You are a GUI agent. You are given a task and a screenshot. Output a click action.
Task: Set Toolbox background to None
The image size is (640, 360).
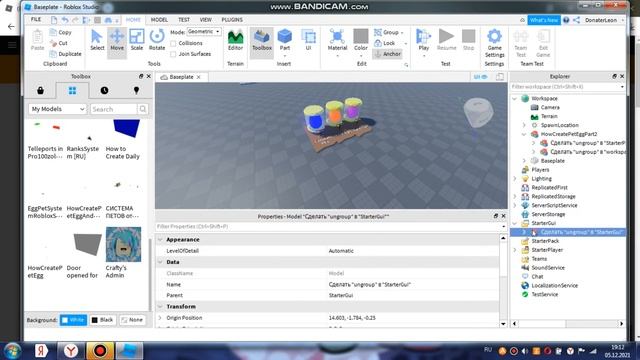(x=132, y=320)
